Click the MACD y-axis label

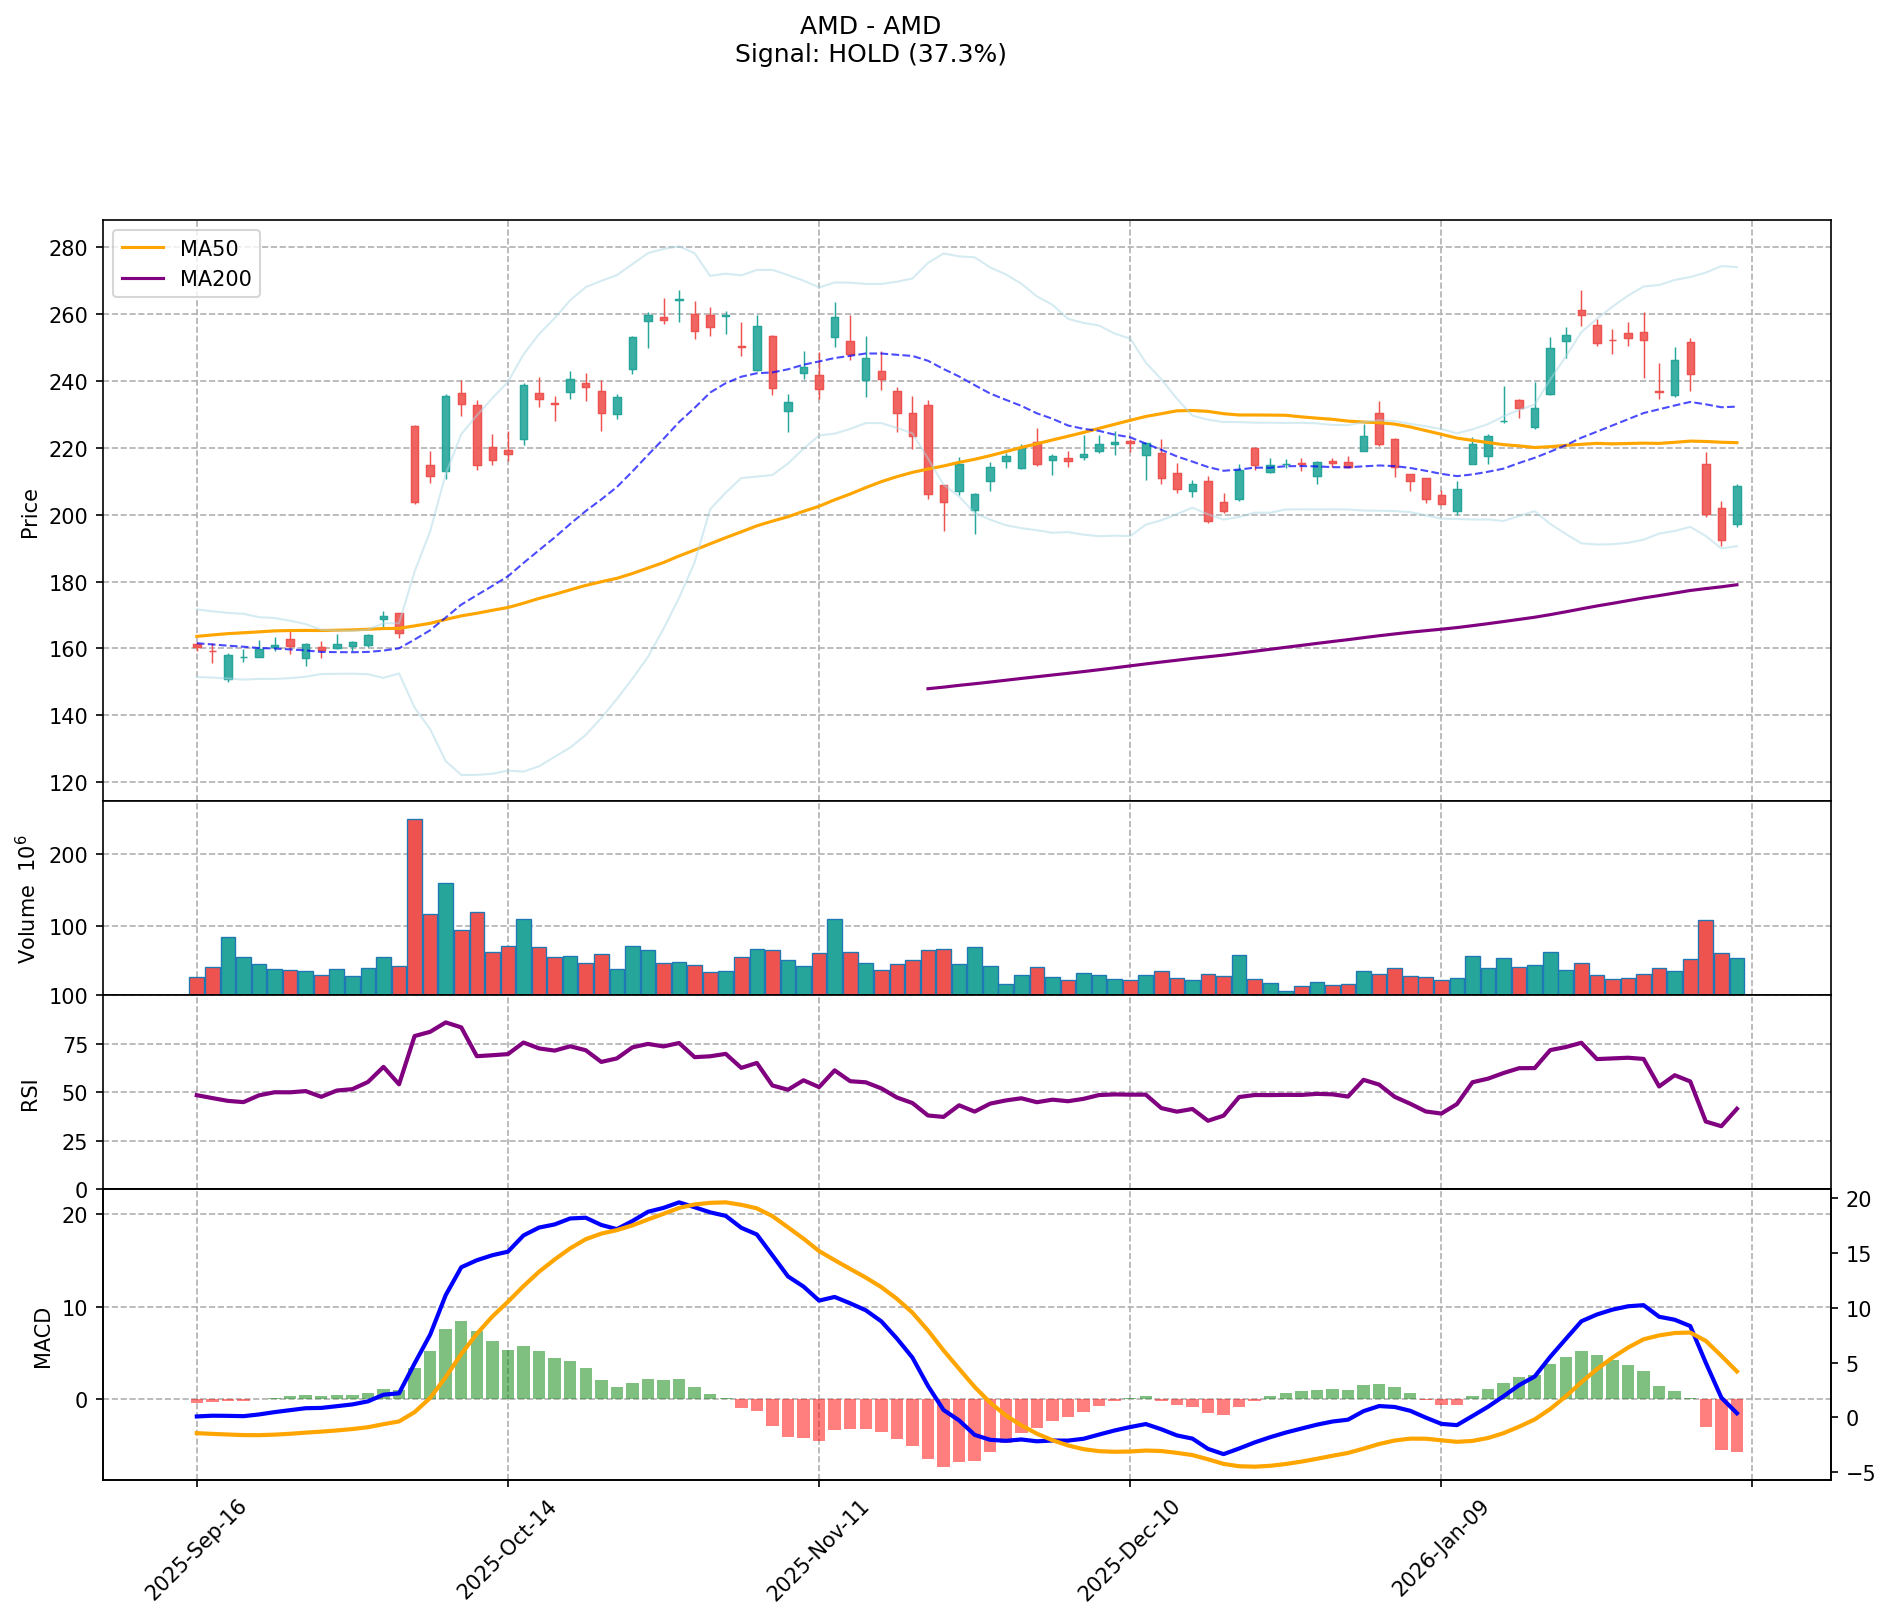pos(41,1337)
